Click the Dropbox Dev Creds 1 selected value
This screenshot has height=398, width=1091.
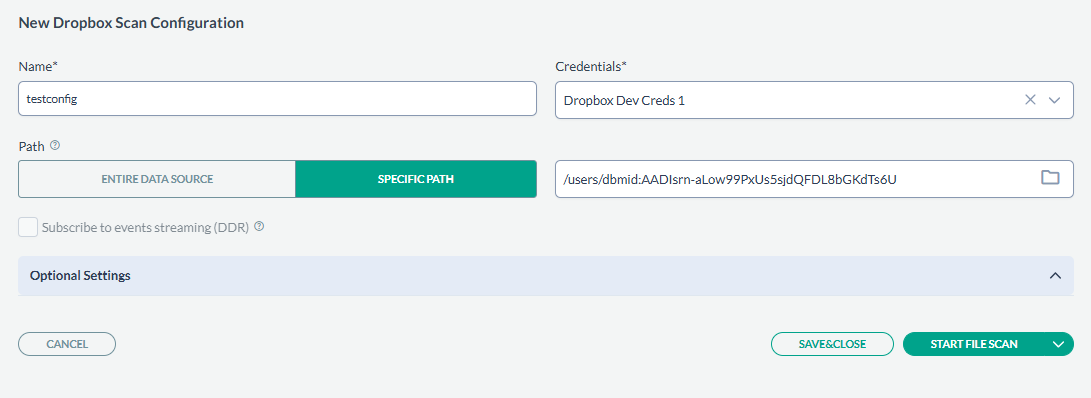(x=624, y=100)
